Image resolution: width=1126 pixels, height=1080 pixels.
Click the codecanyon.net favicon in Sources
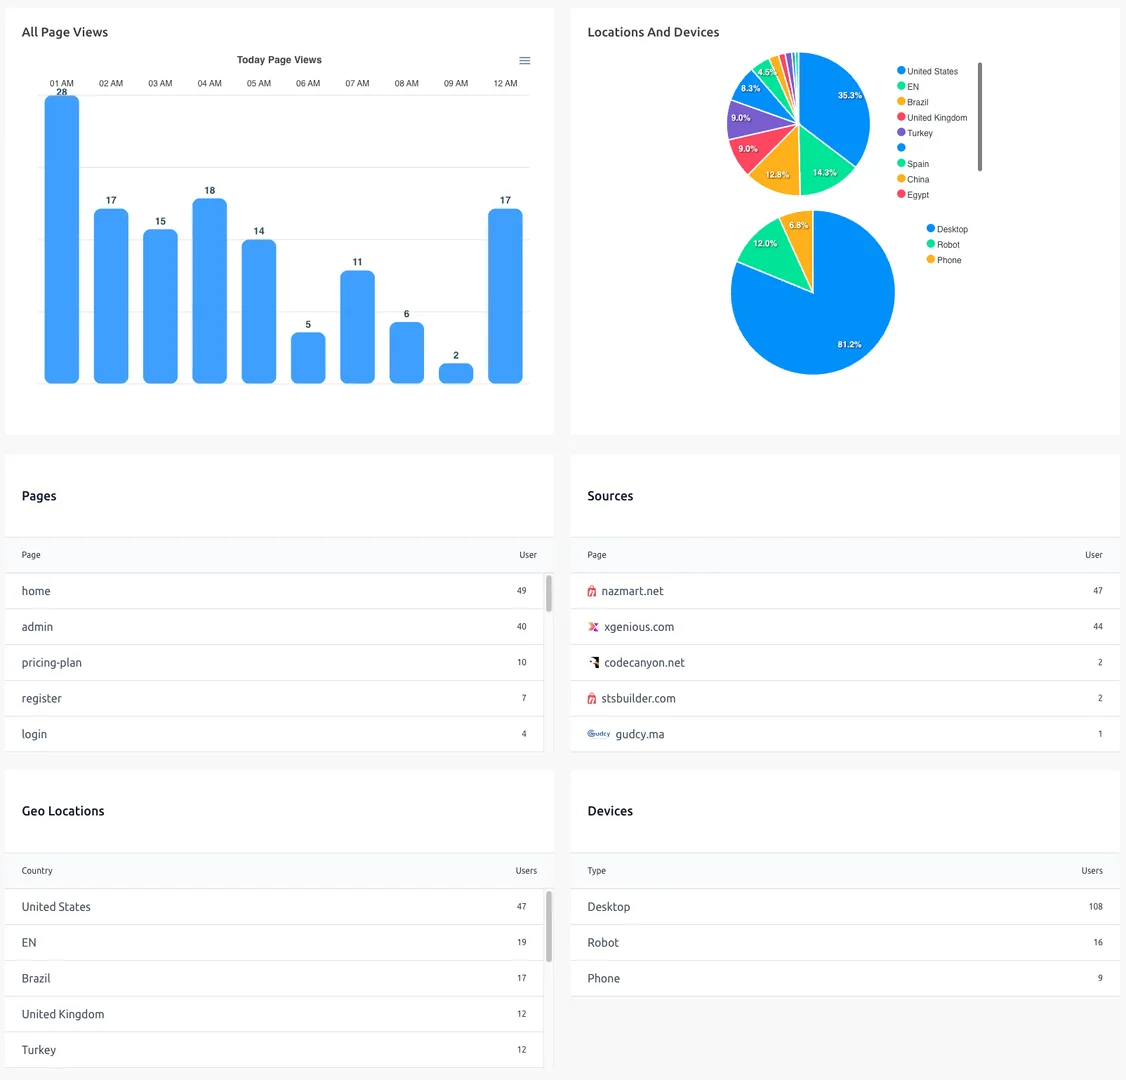[x=594, y=662]
